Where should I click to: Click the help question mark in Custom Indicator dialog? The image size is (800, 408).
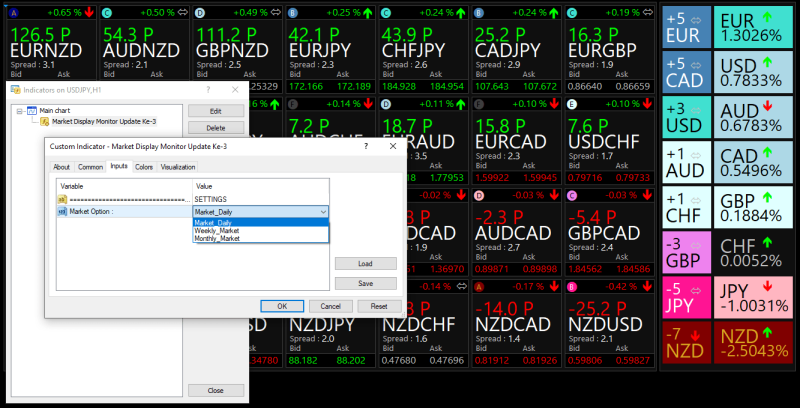click(366, 146)
